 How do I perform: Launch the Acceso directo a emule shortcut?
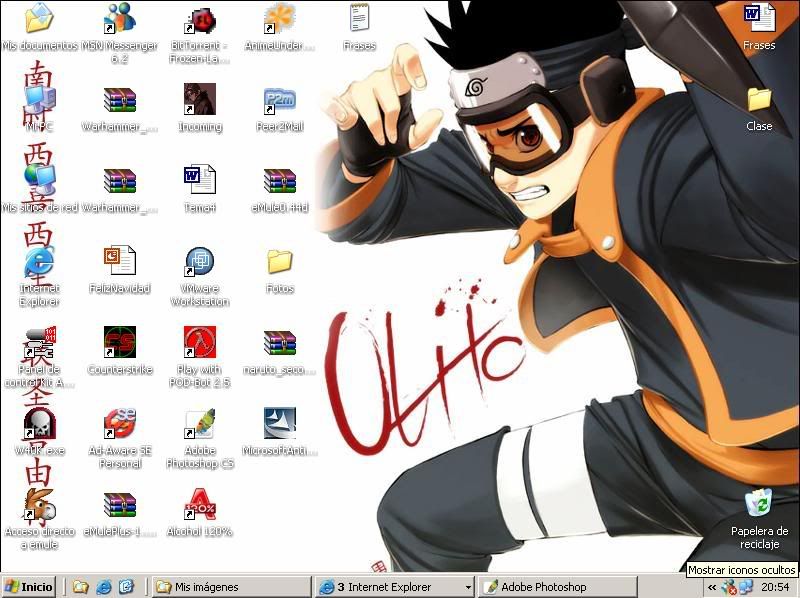[39, 504]
